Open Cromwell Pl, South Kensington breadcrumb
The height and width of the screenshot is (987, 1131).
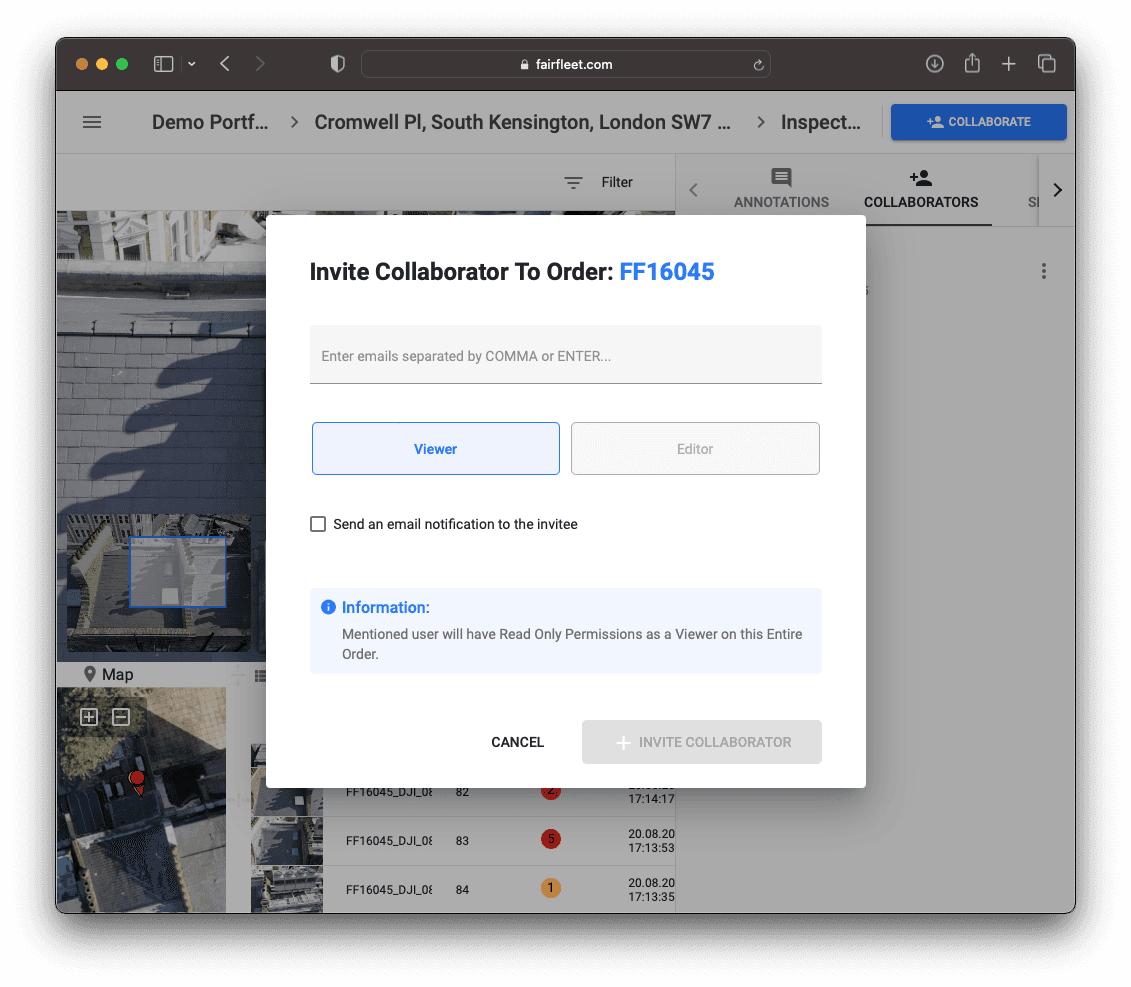(522, 122)
